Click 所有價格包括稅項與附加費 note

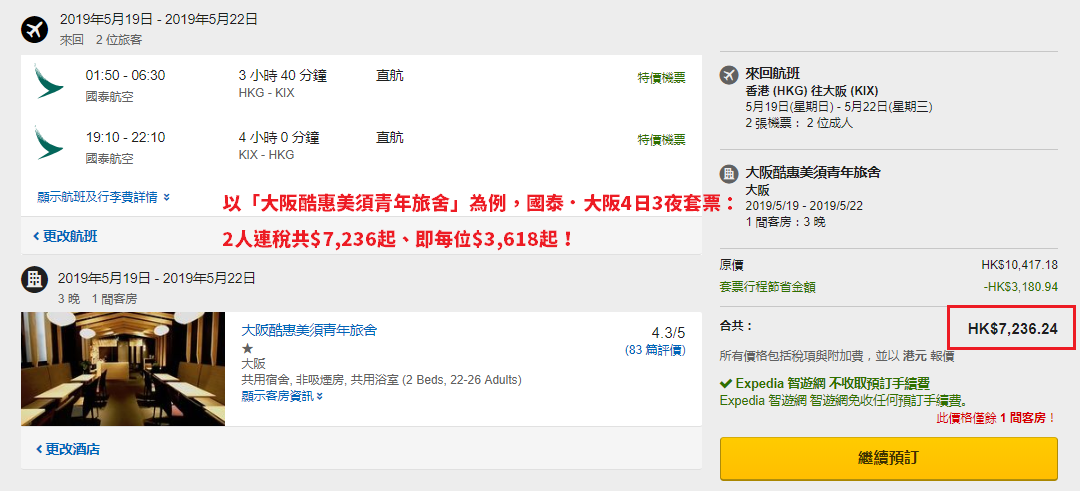click(836, 357)
